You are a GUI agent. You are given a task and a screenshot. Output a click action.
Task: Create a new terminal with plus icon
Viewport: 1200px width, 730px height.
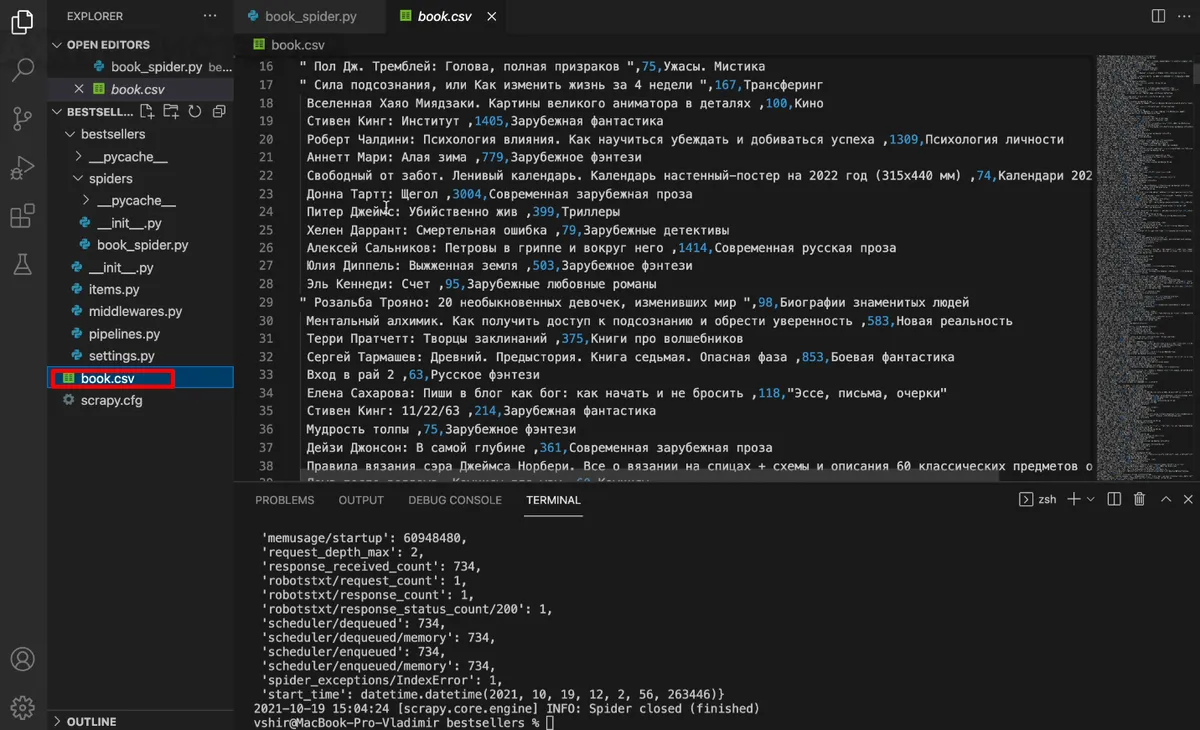pyautogui.click(x=1073, y=499)
